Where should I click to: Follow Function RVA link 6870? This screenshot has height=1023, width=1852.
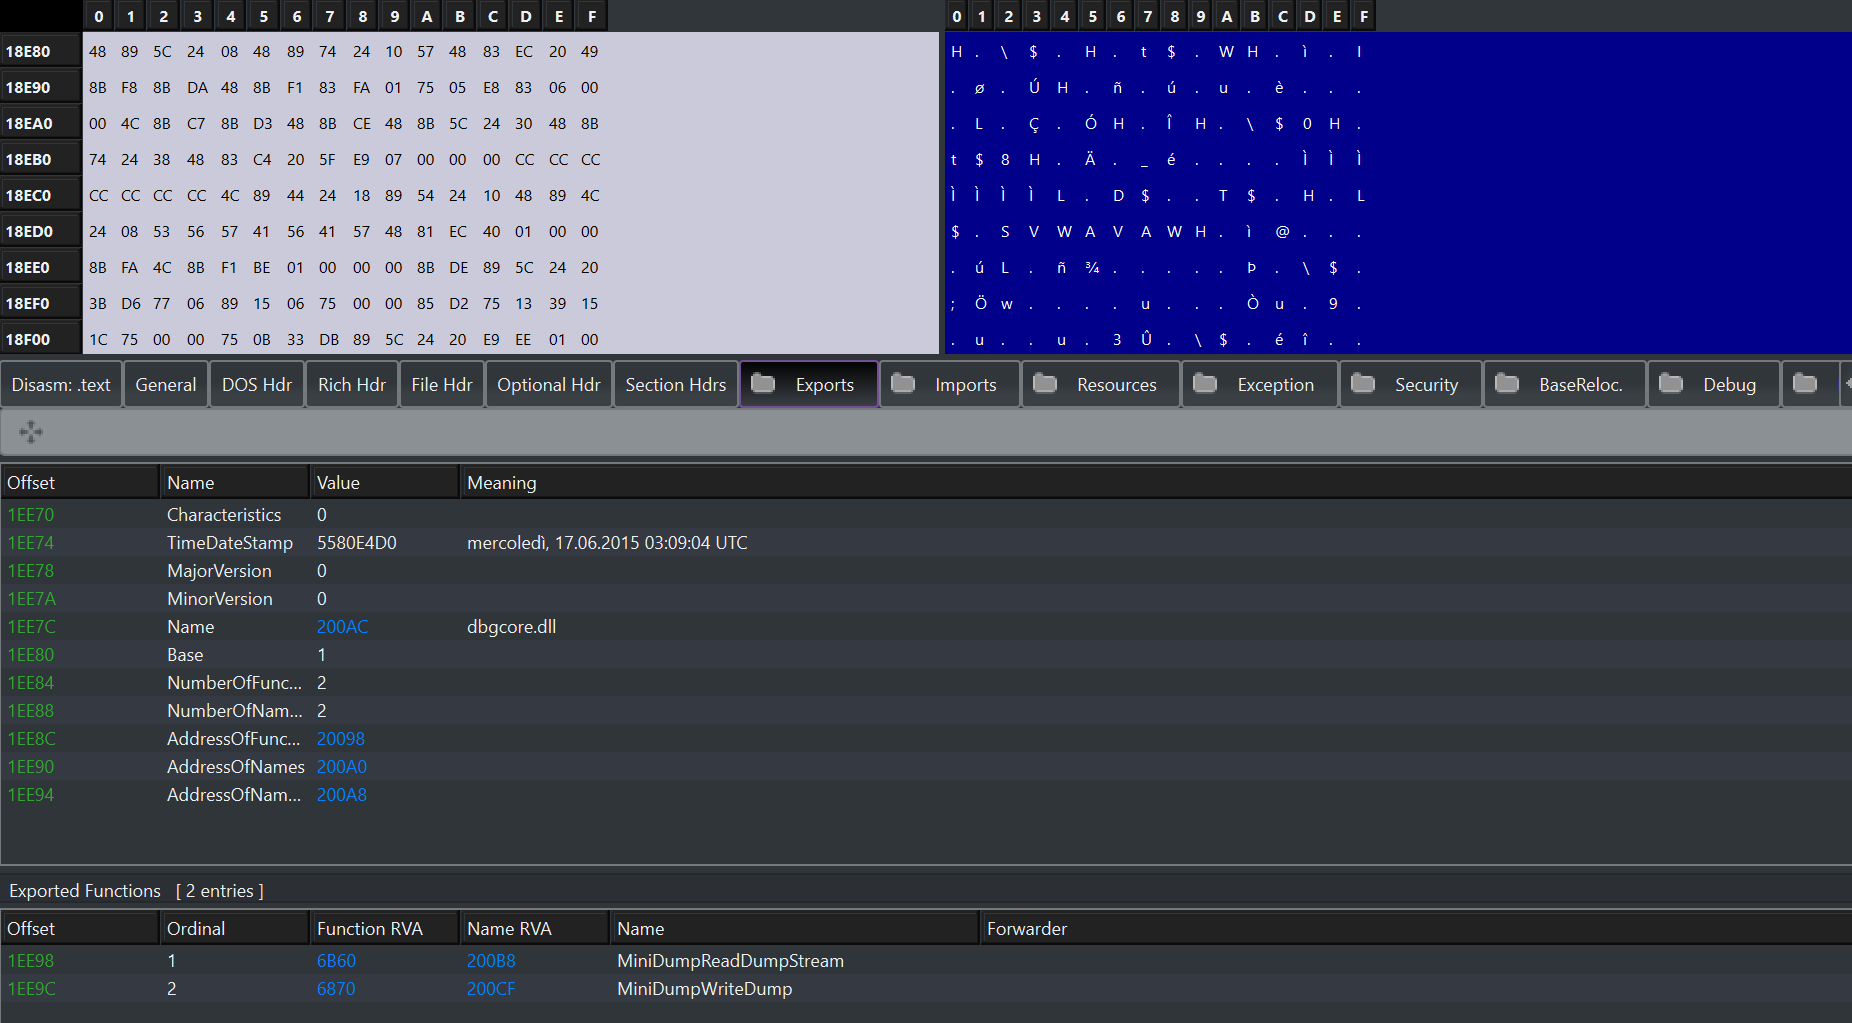tap(336, 989)
